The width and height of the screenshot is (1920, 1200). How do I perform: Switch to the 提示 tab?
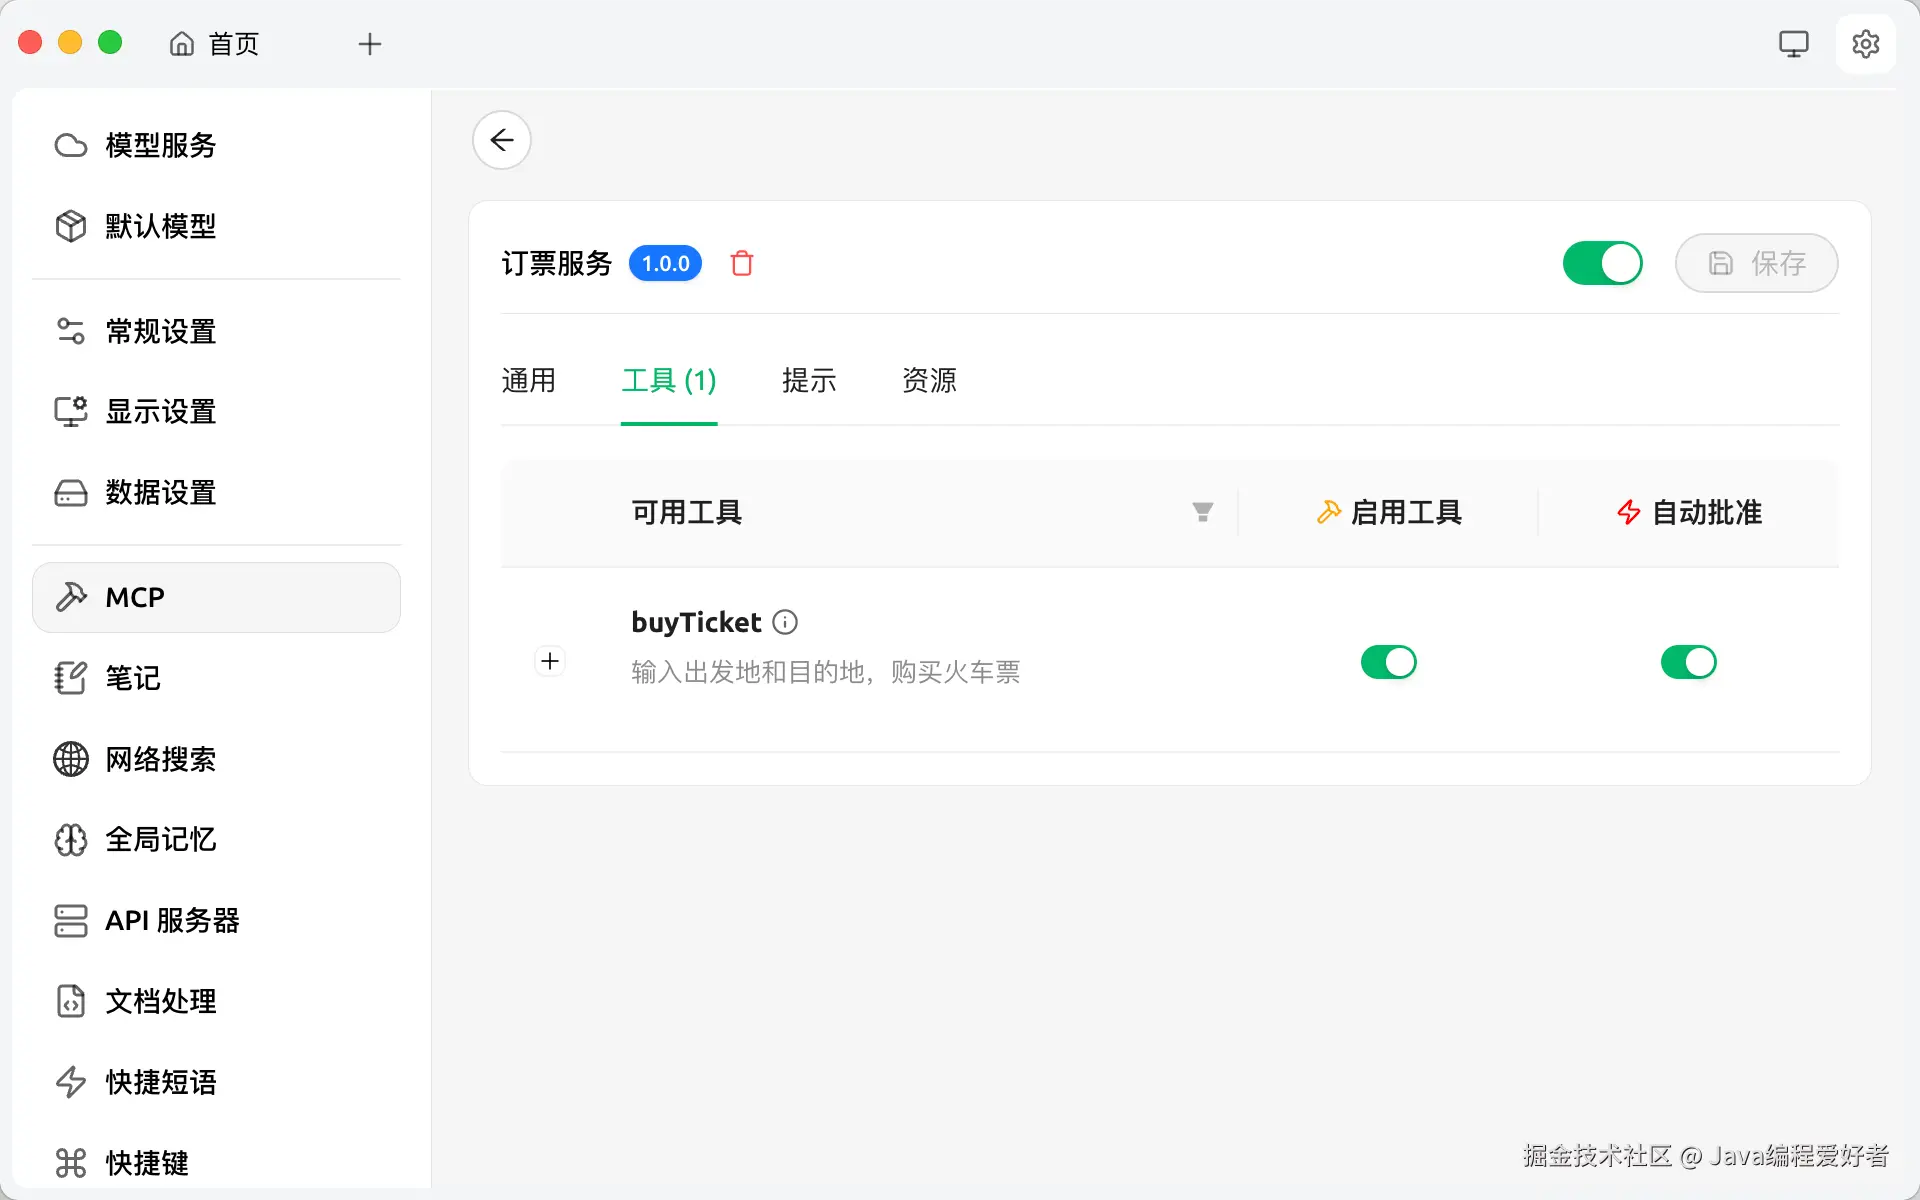point(809,380)
